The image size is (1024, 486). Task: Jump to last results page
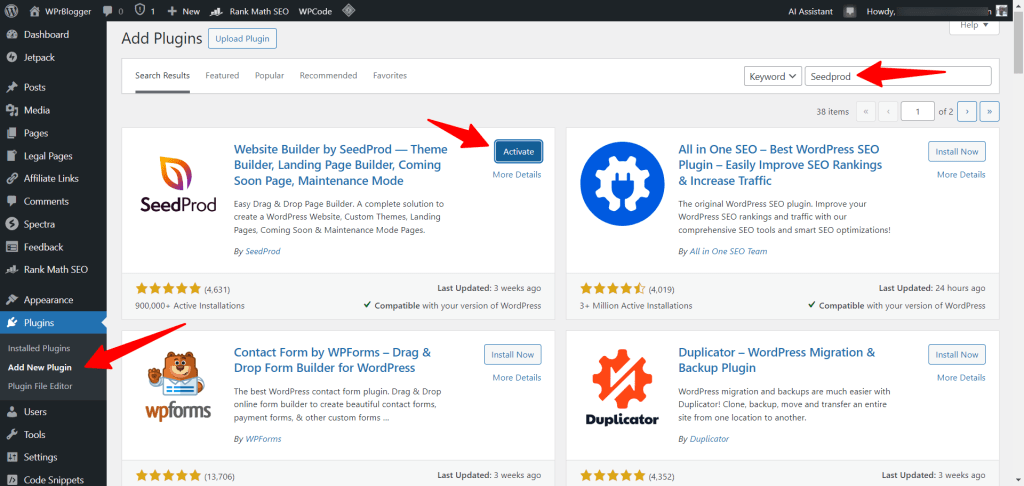coord(990,112)
